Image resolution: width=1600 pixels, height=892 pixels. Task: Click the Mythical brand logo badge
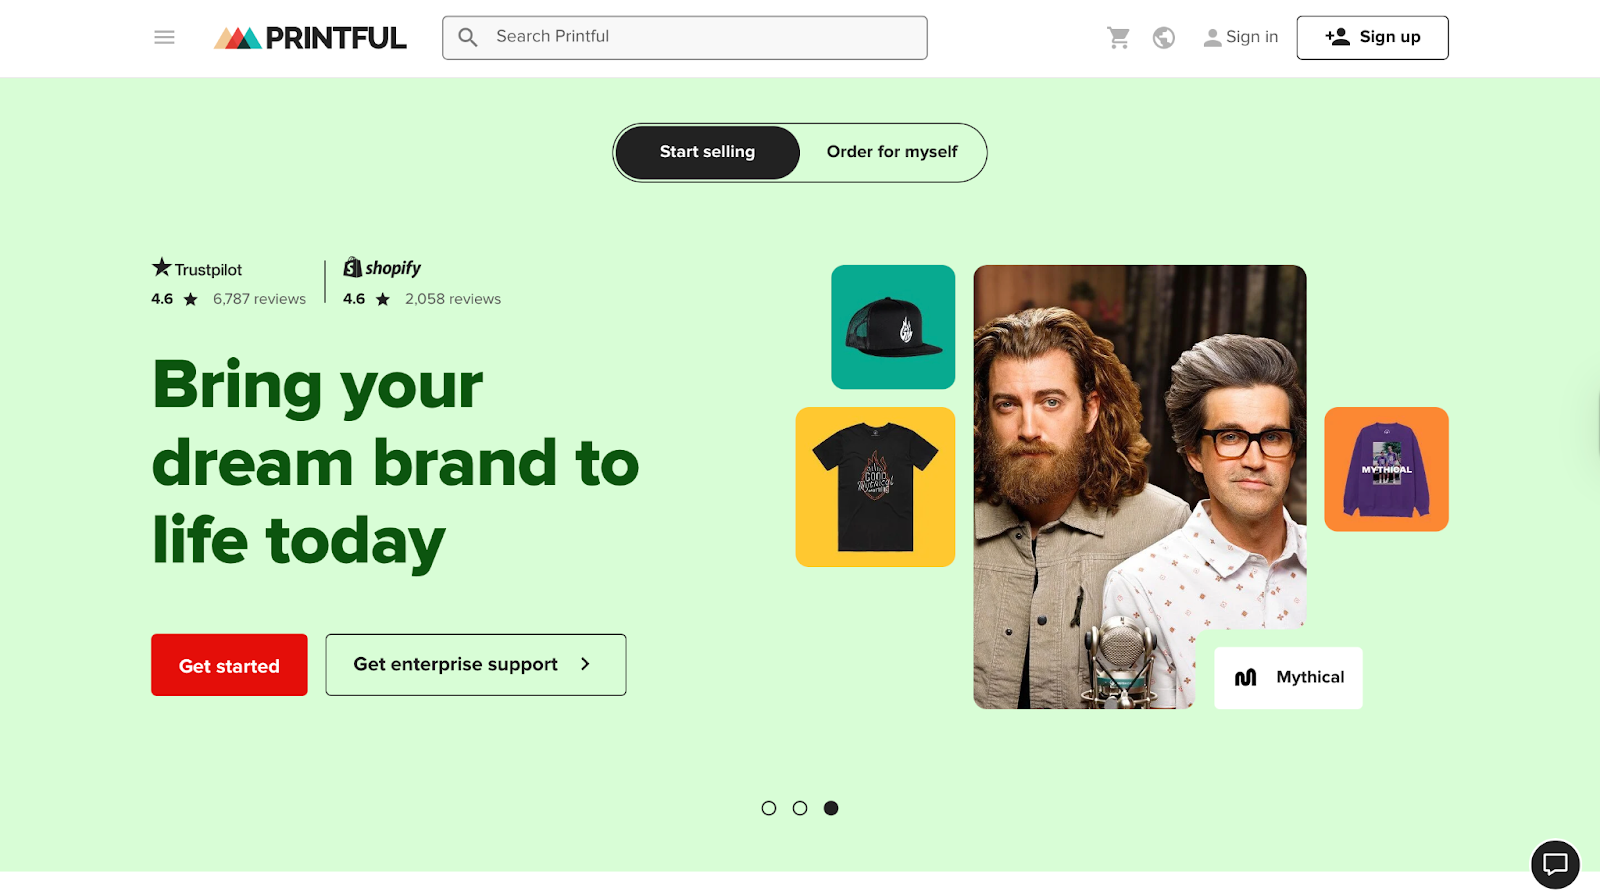(x=1288, y=677)
